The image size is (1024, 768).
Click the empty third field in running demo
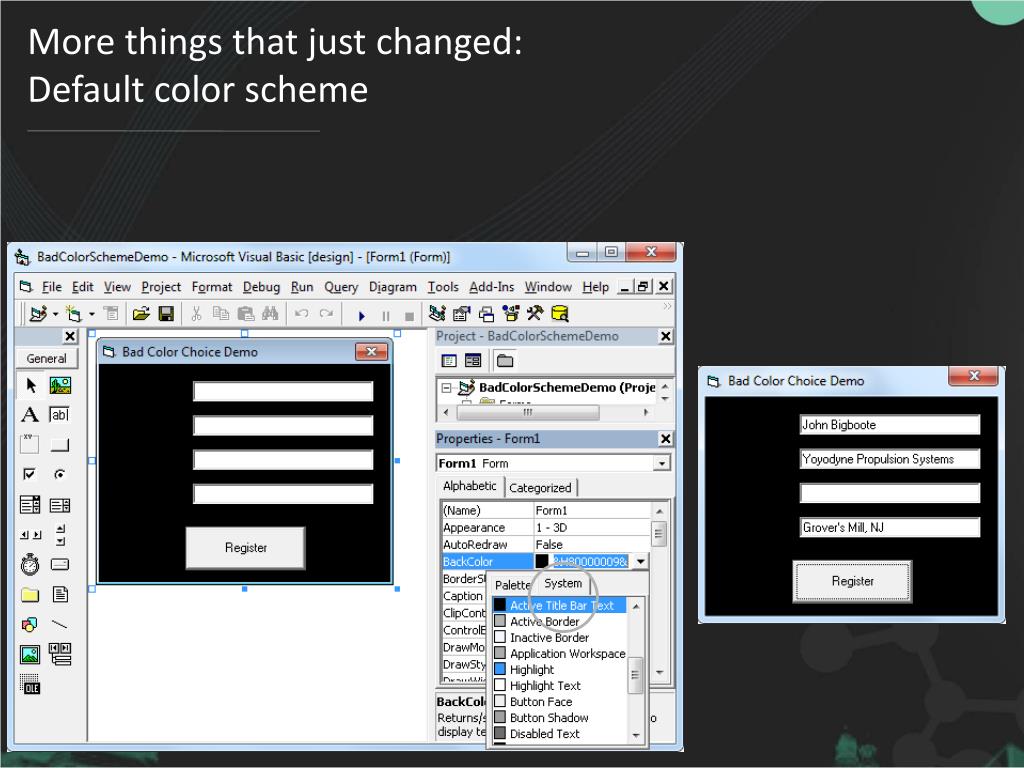(889, 493)
